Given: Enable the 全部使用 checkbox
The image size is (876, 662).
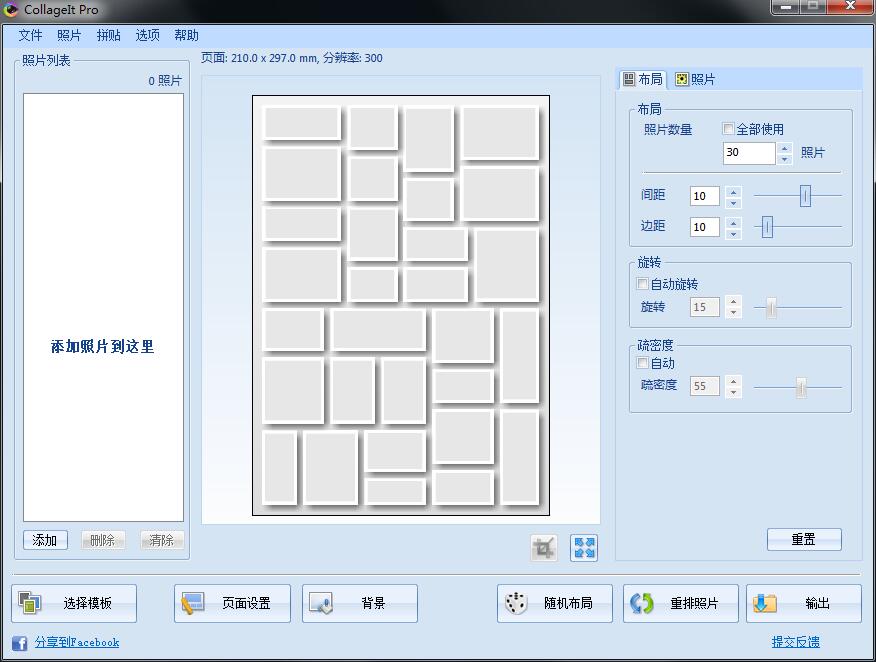Looking at the screenshot, I should click(x=728, y=128).
